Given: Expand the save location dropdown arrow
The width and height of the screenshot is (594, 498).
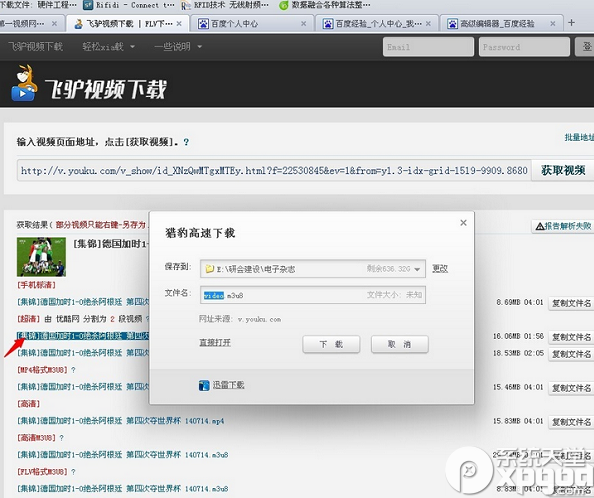Looking at the screenshot, I should pos(417,269).
